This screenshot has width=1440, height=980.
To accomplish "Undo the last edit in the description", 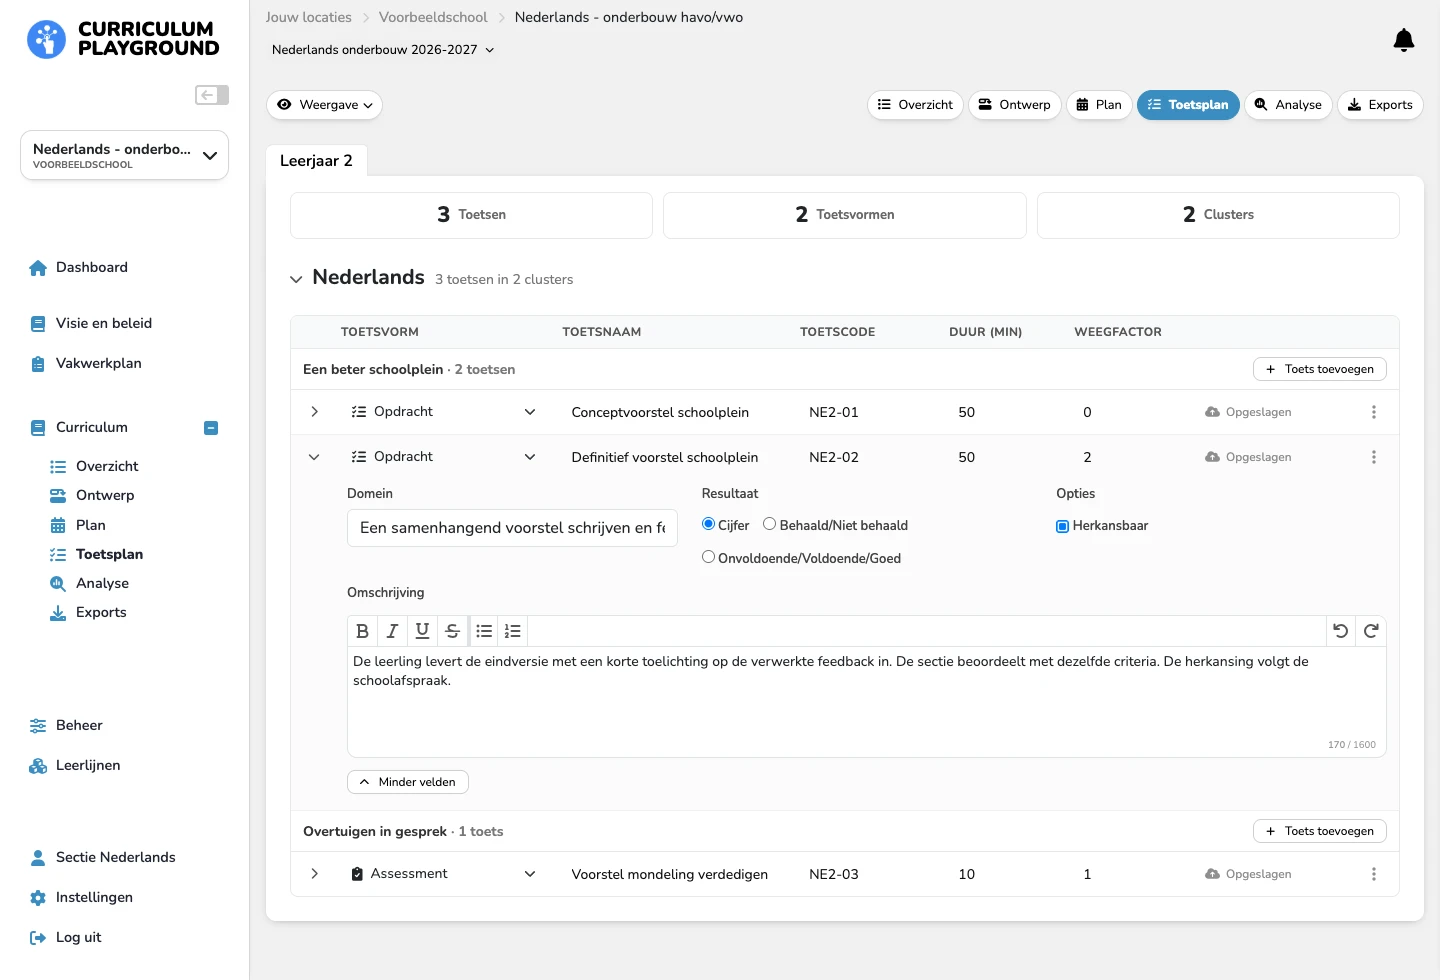I will point(1341,631).
